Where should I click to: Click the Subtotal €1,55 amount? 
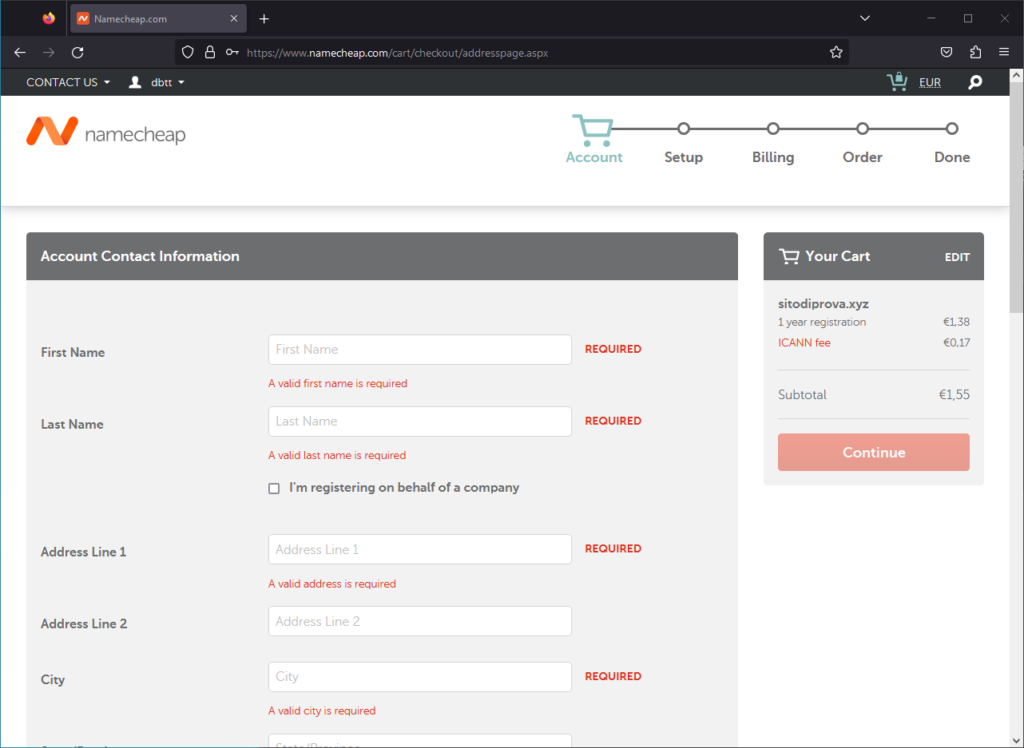click(954, 395)
